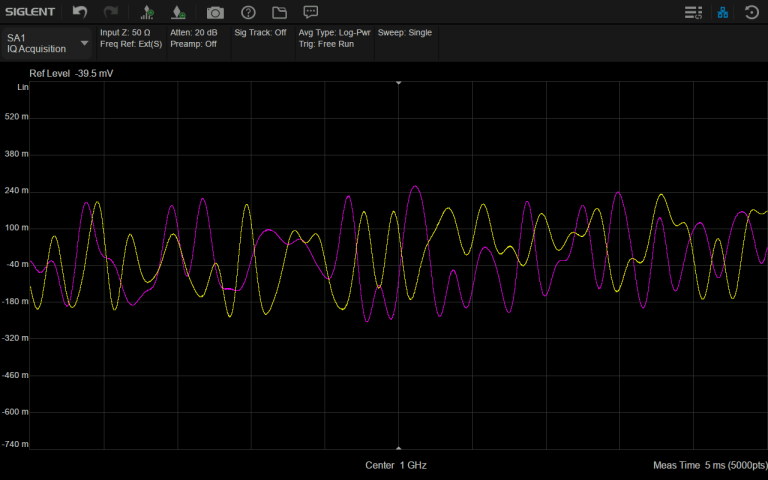Viewport: 768px width, 480px height.
Task: Click the preset reset icon at top right
Action: [752, 12]
